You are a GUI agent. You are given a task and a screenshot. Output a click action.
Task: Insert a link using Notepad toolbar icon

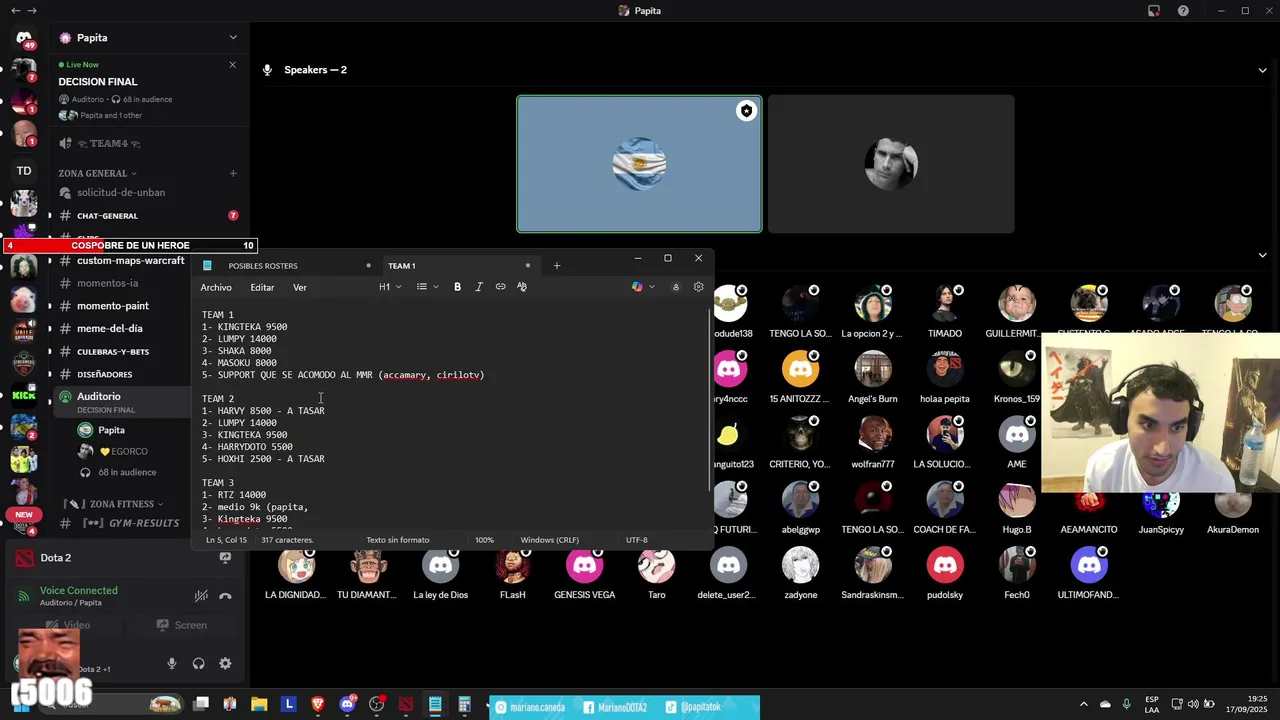click(x=500, y=287)
